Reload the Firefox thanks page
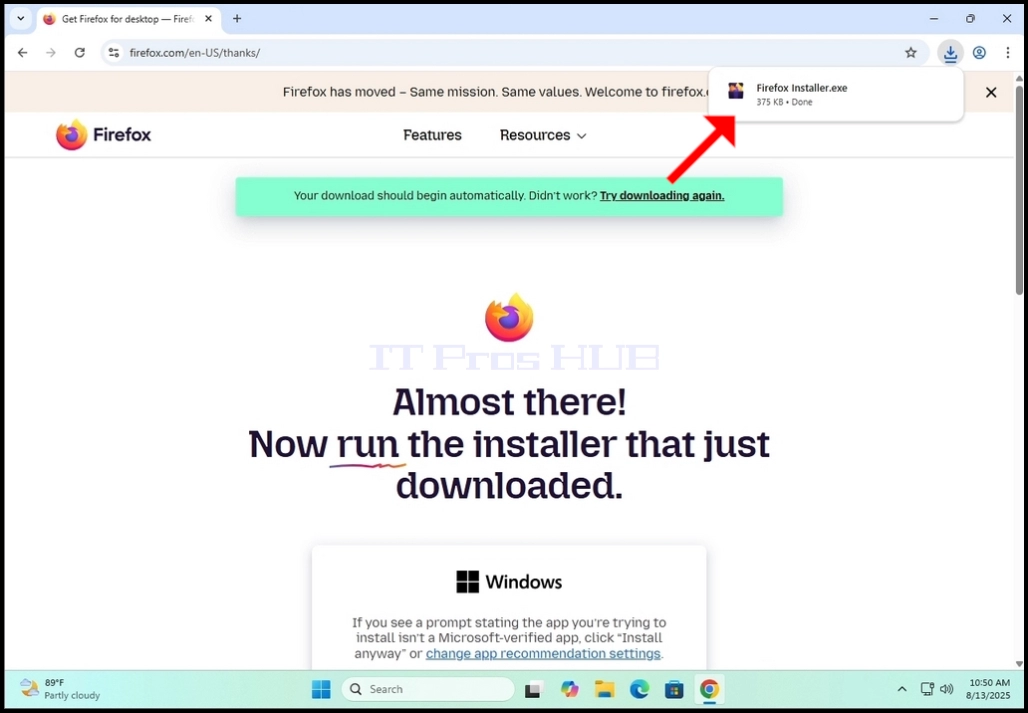 coord(79,52)
